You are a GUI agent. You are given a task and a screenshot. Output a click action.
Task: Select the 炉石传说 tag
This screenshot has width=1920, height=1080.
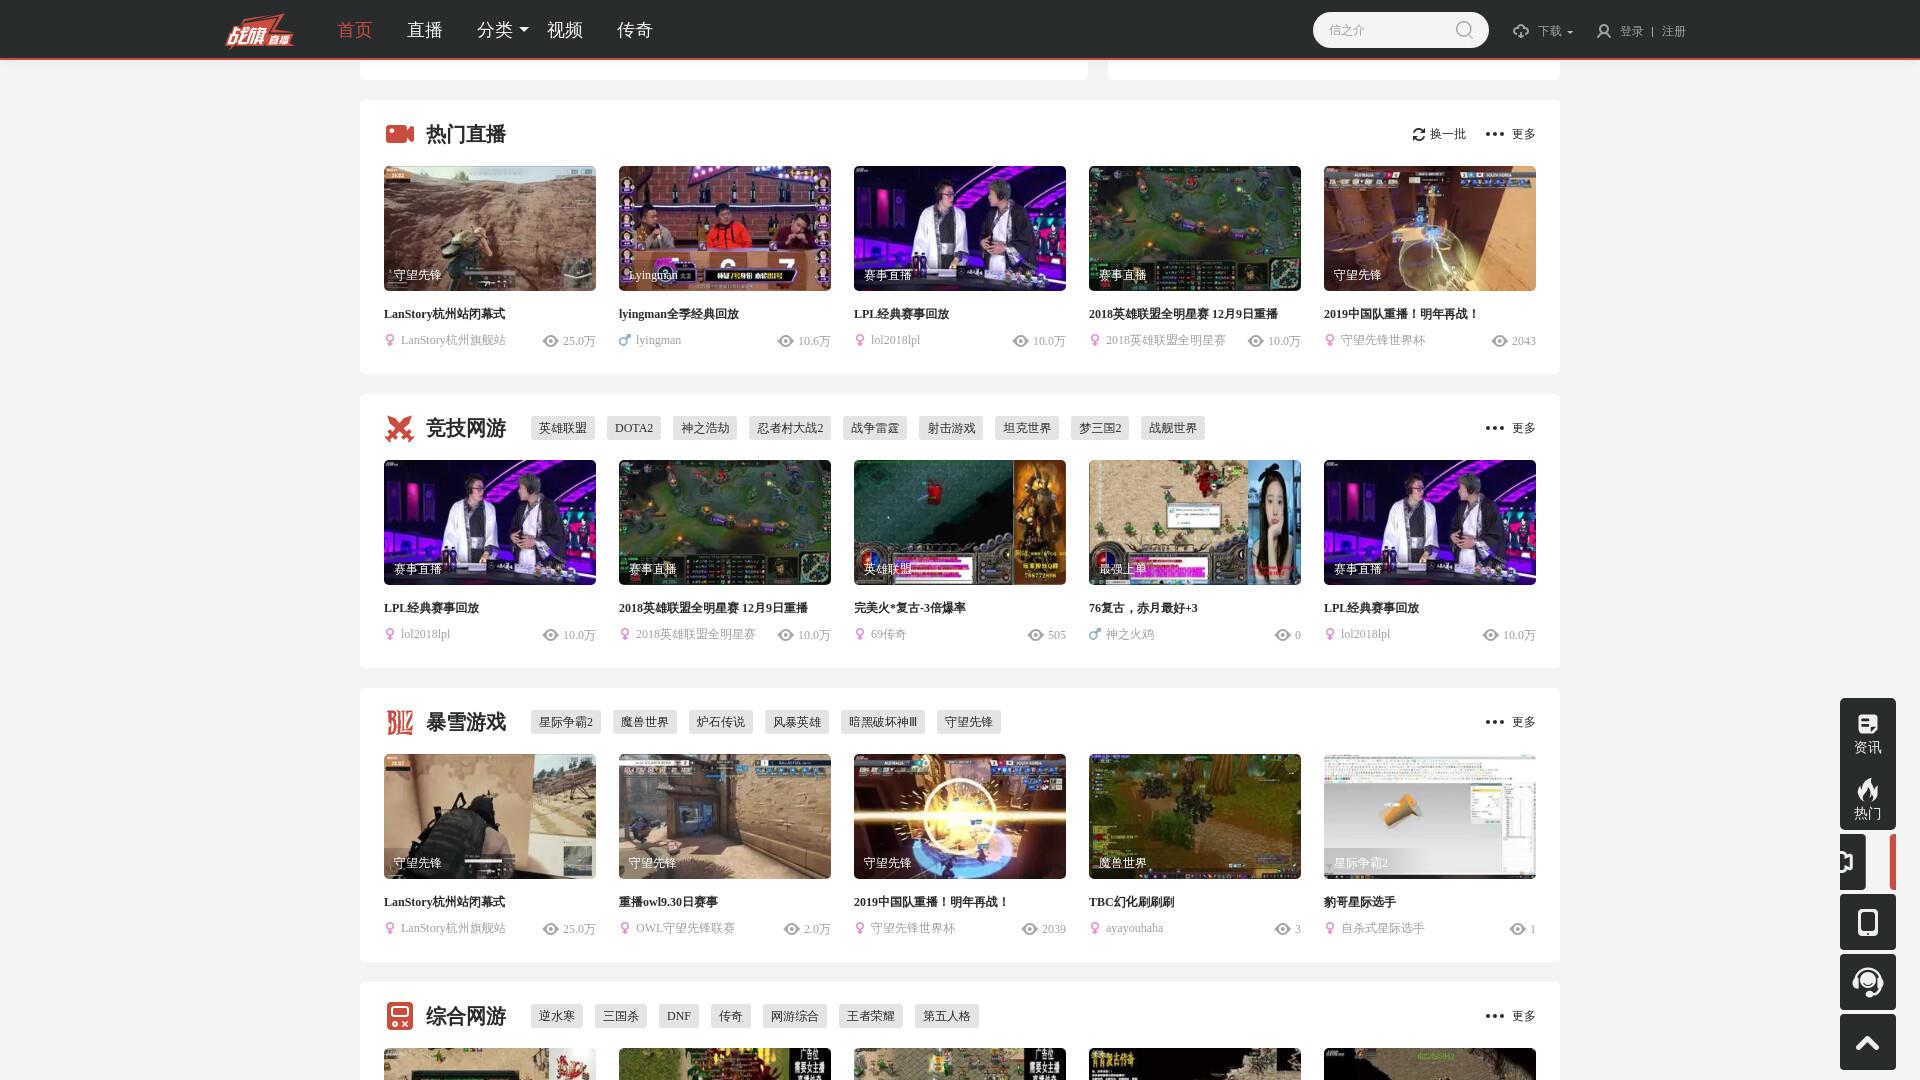point(721,722)
